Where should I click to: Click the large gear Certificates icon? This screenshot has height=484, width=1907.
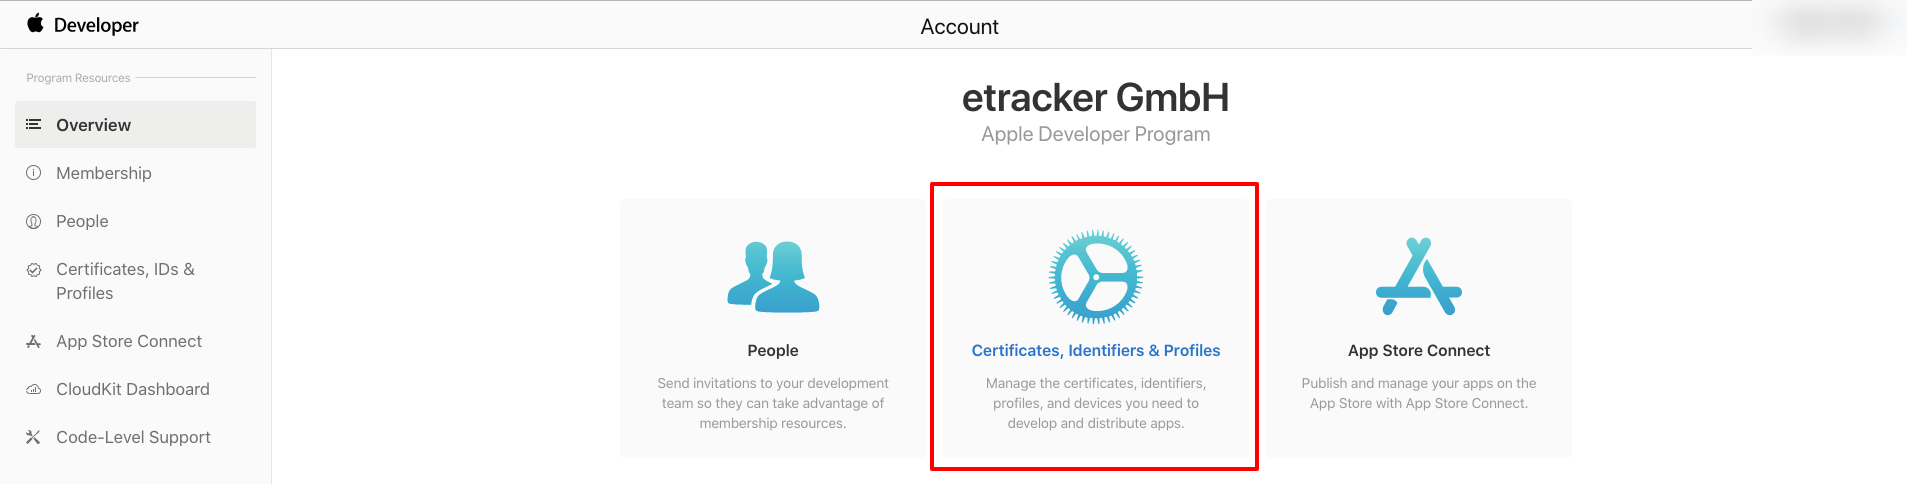coord(1096,277)
